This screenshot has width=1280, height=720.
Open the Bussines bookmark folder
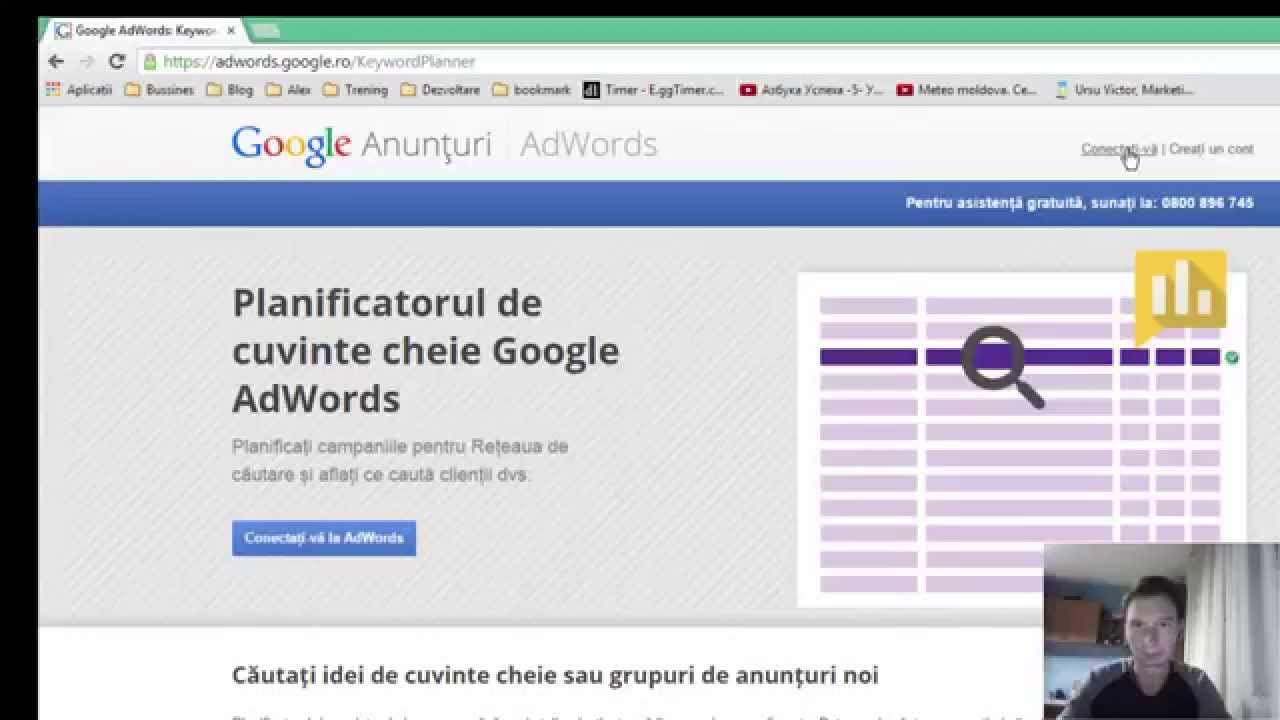click(x=160, y=90)
